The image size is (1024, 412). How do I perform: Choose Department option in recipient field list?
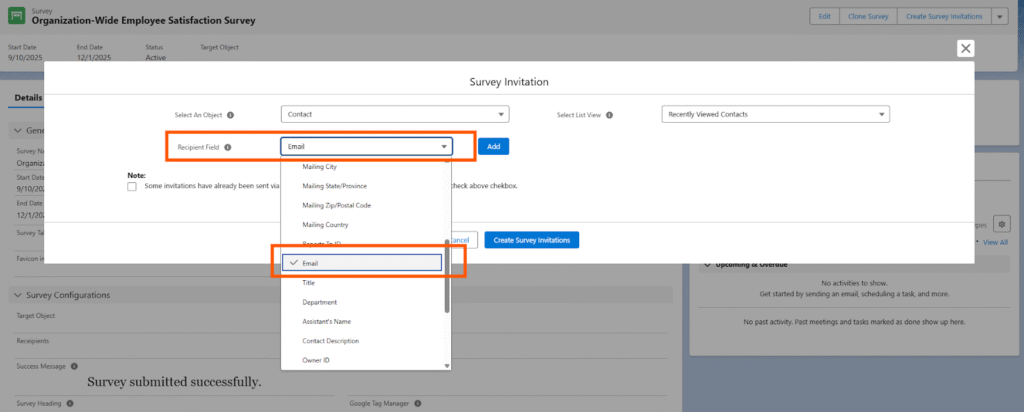(x=319, y=302)
